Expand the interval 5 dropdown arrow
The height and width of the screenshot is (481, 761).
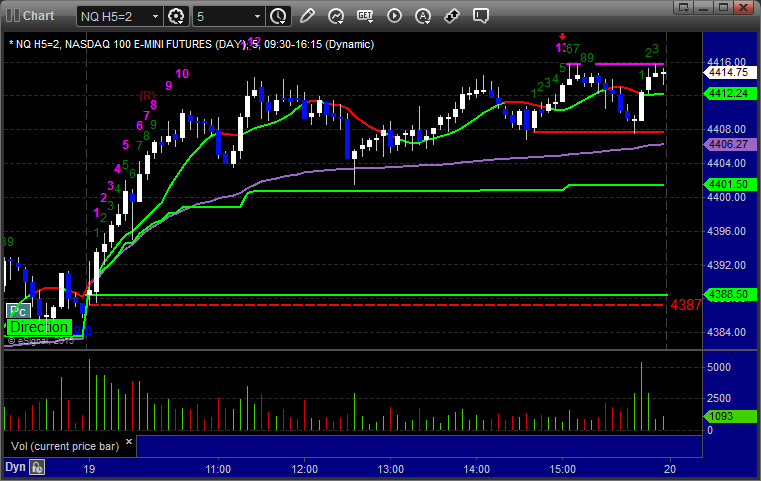pos(258,17)
